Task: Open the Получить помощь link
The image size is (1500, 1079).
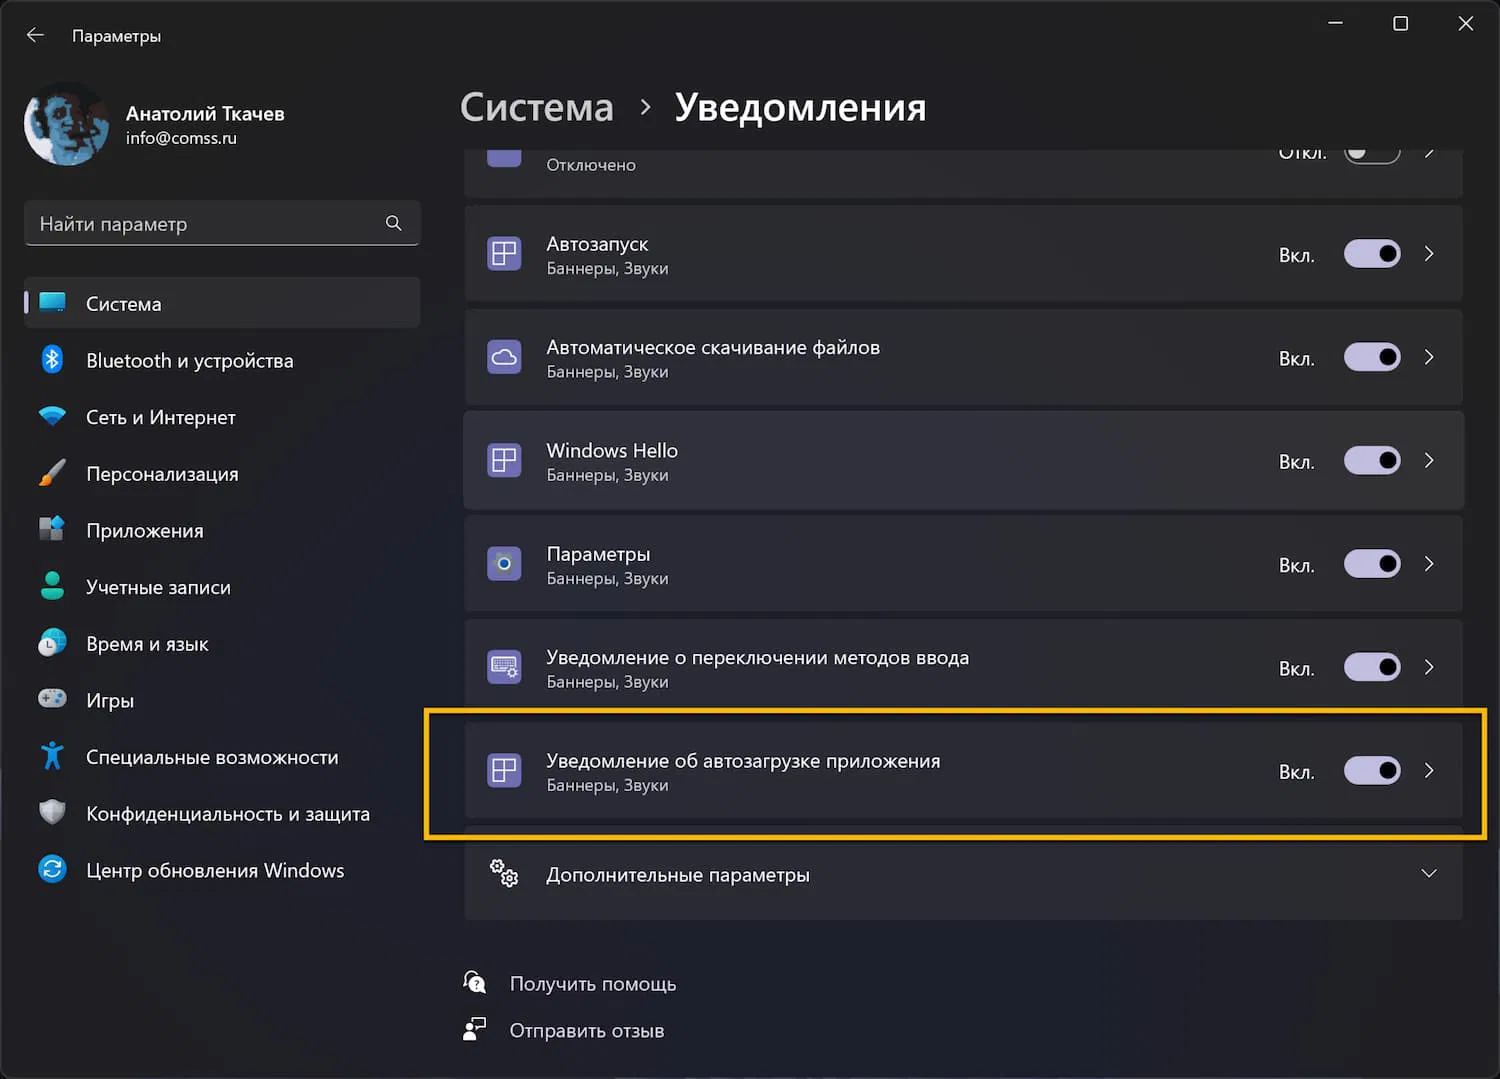Action: (x=592, y=984)
